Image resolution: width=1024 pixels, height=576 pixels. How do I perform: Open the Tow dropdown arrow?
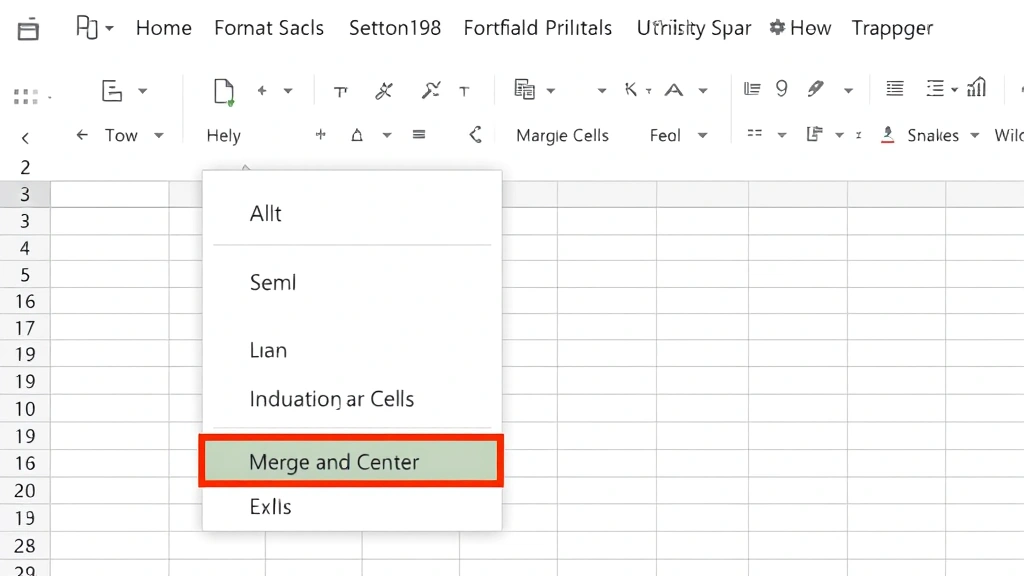point(158,134)
